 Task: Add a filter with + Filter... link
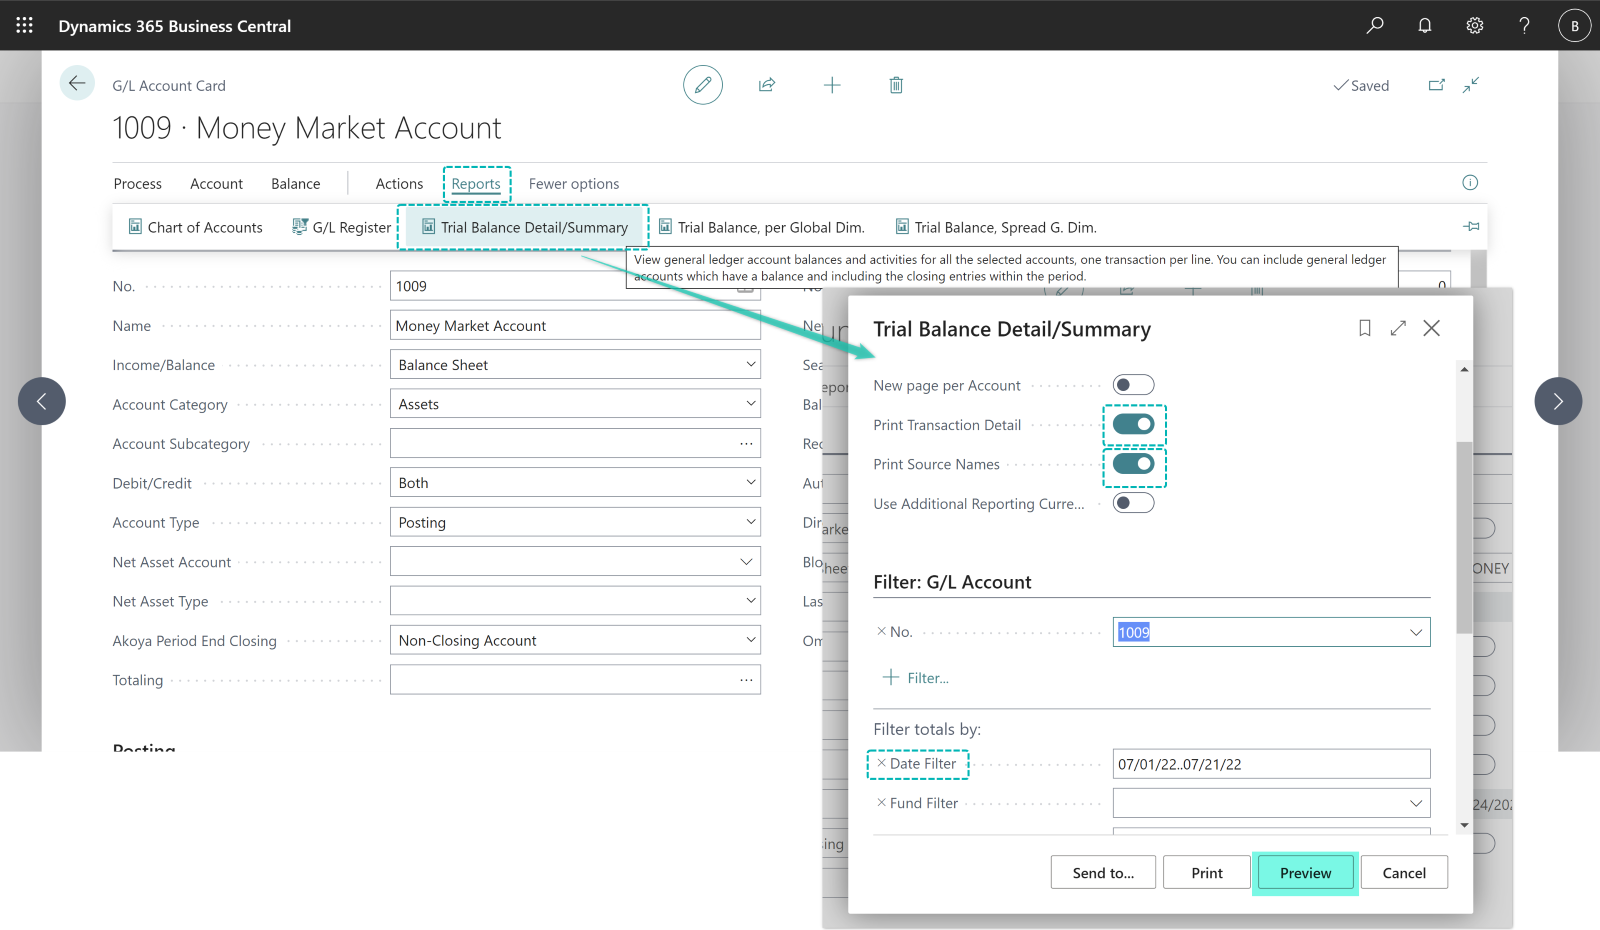point(915,678)
